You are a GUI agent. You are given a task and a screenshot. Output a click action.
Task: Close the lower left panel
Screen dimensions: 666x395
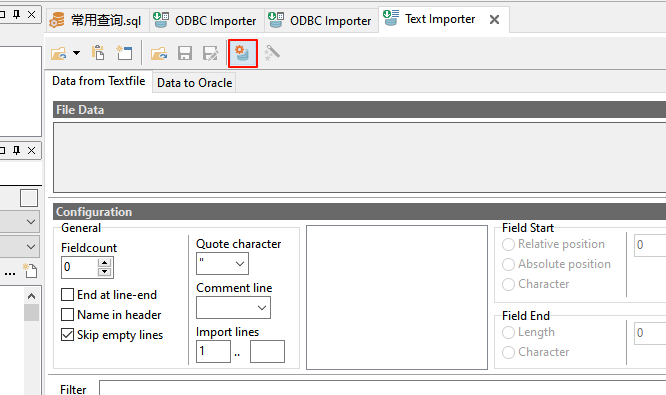[x=31, y=150]
